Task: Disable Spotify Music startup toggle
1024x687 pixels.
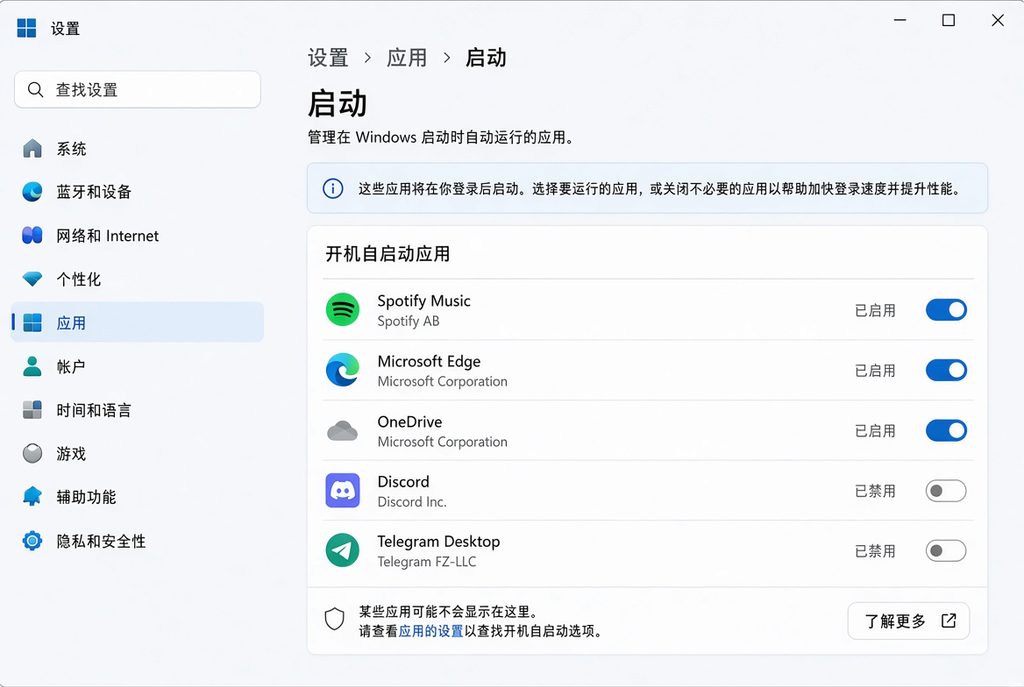Action: tap(946, 310)
